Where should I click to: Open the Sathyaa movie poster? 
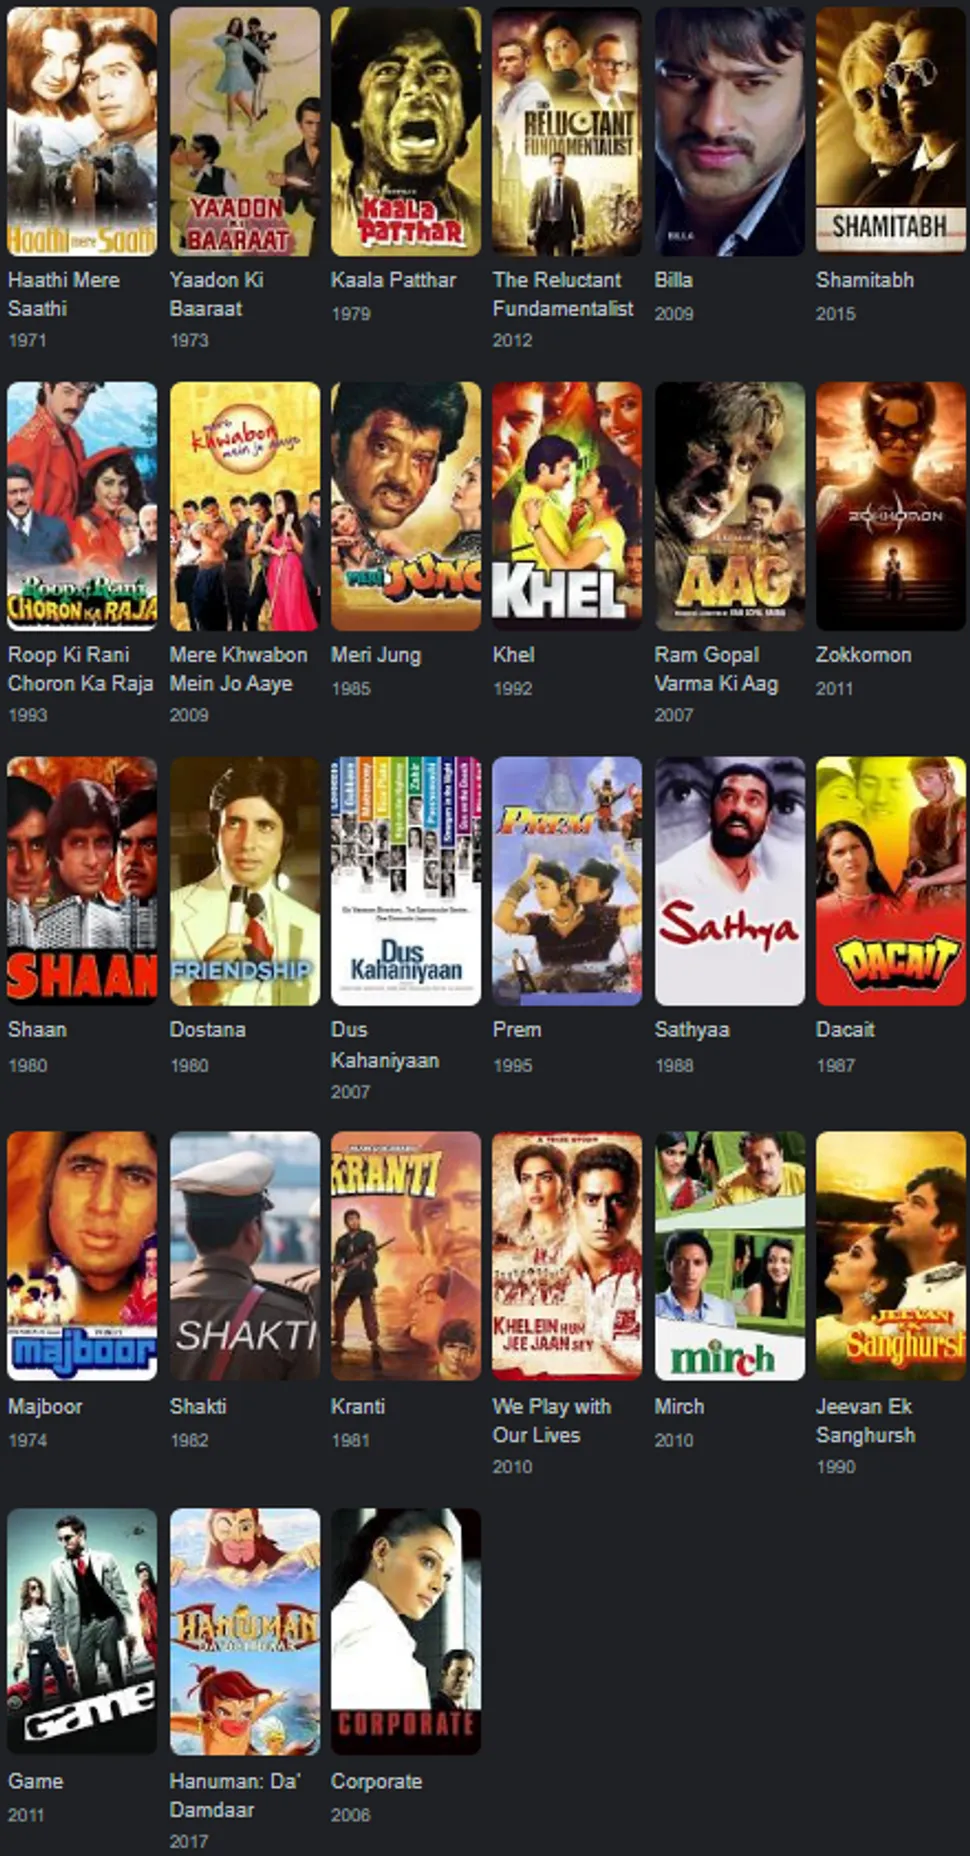click(730, 881)
